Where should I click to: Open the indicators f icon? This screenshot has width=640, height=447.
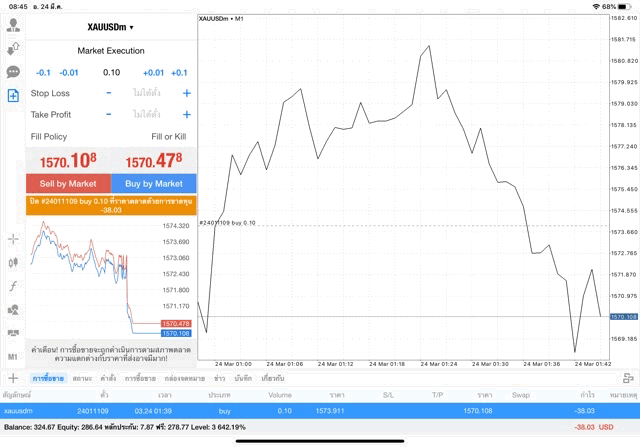pos(13,285)
